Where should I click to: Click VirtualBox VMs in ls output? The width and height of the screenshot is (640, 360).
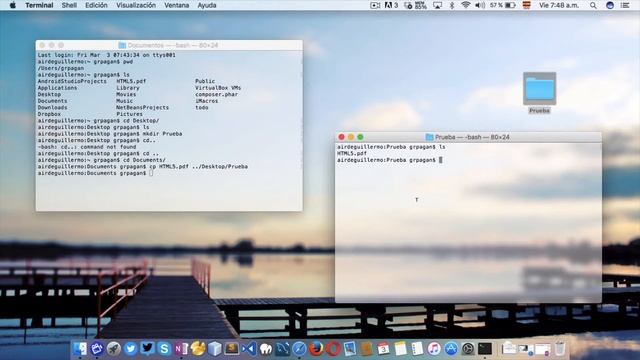coord(218,88)
